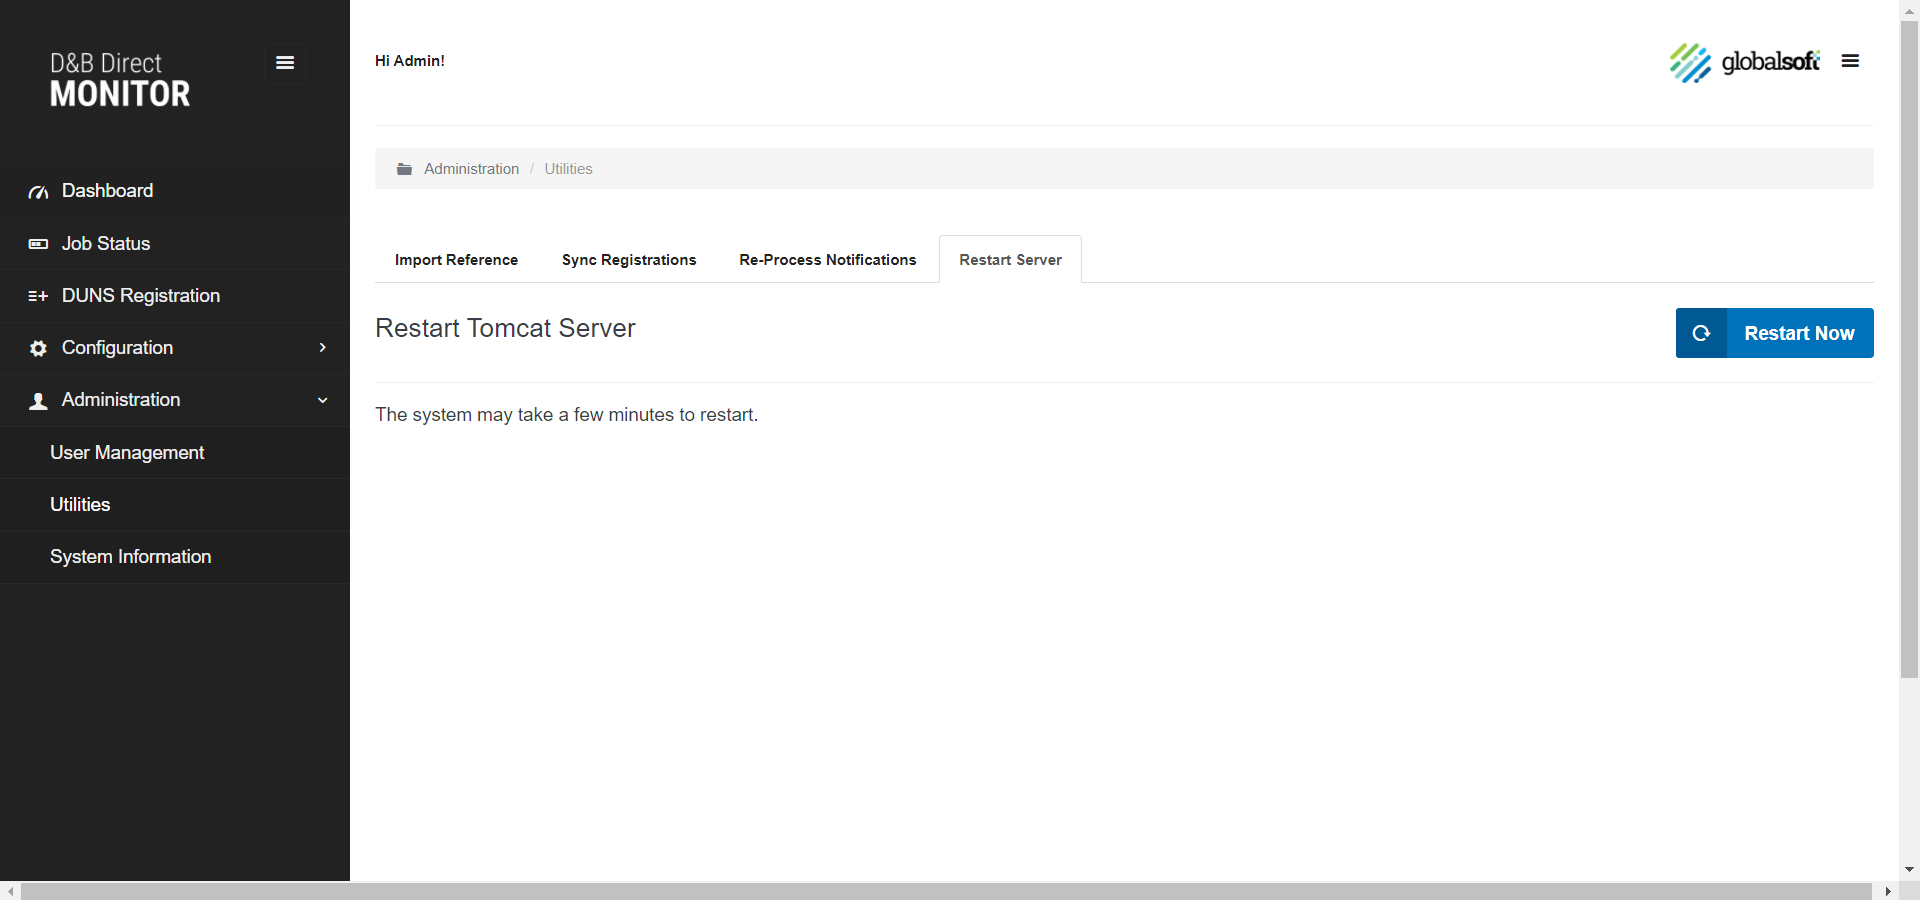Click the horizontal scrollbar right arrow

[x=1888, y=891]
